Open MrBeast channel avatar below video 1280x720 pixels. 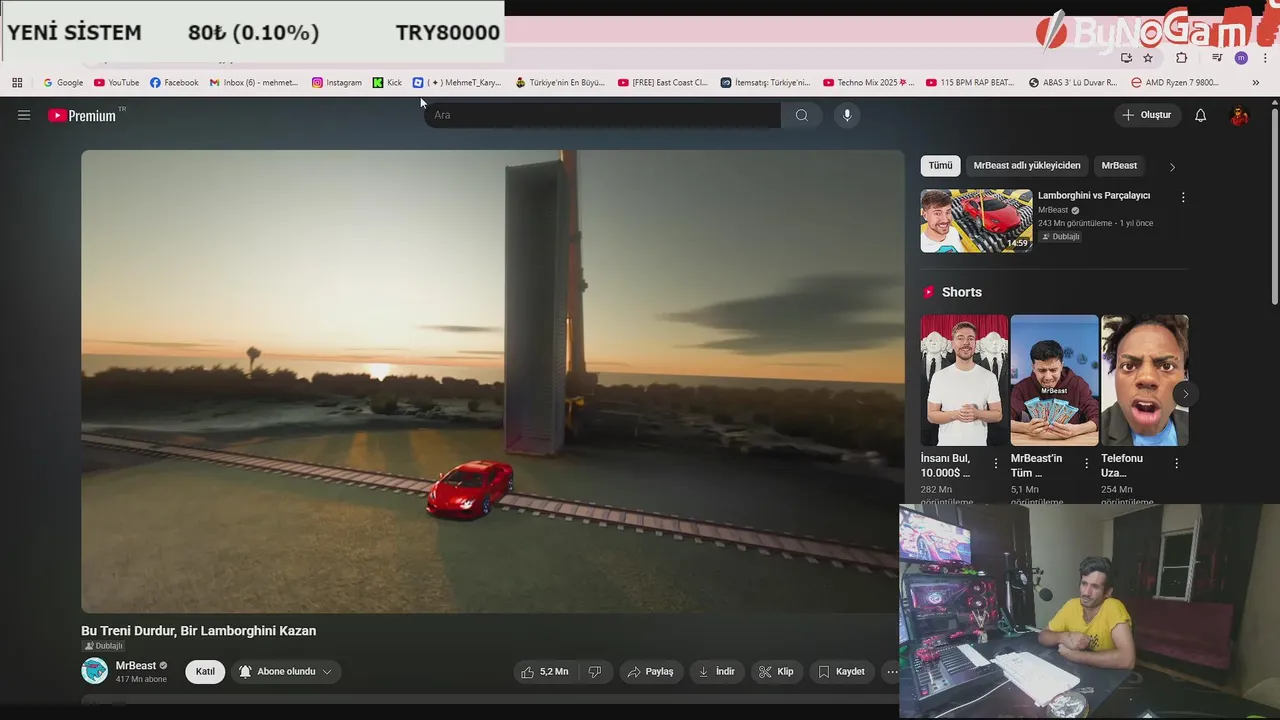pyautogui.click(x=94, y=671)
